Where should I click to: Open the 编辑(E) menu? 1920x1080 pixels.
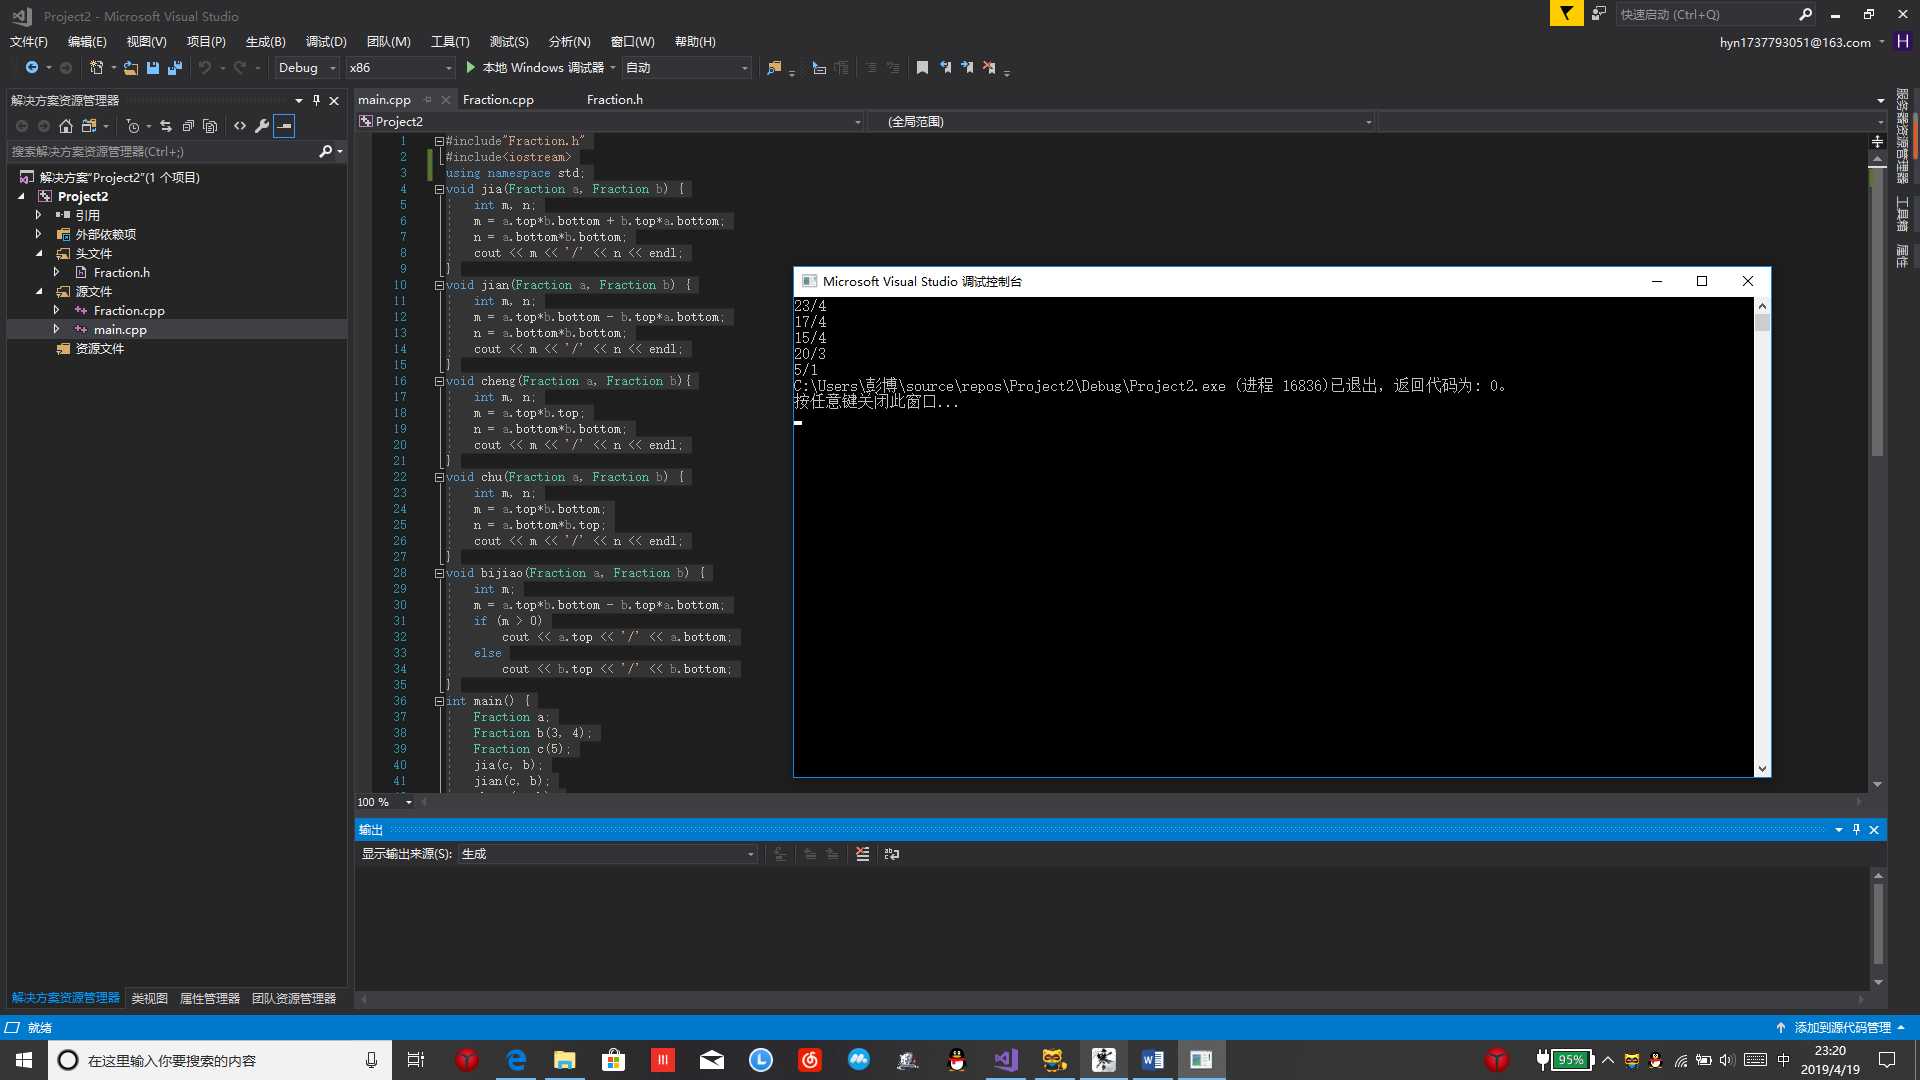[87, 42]
